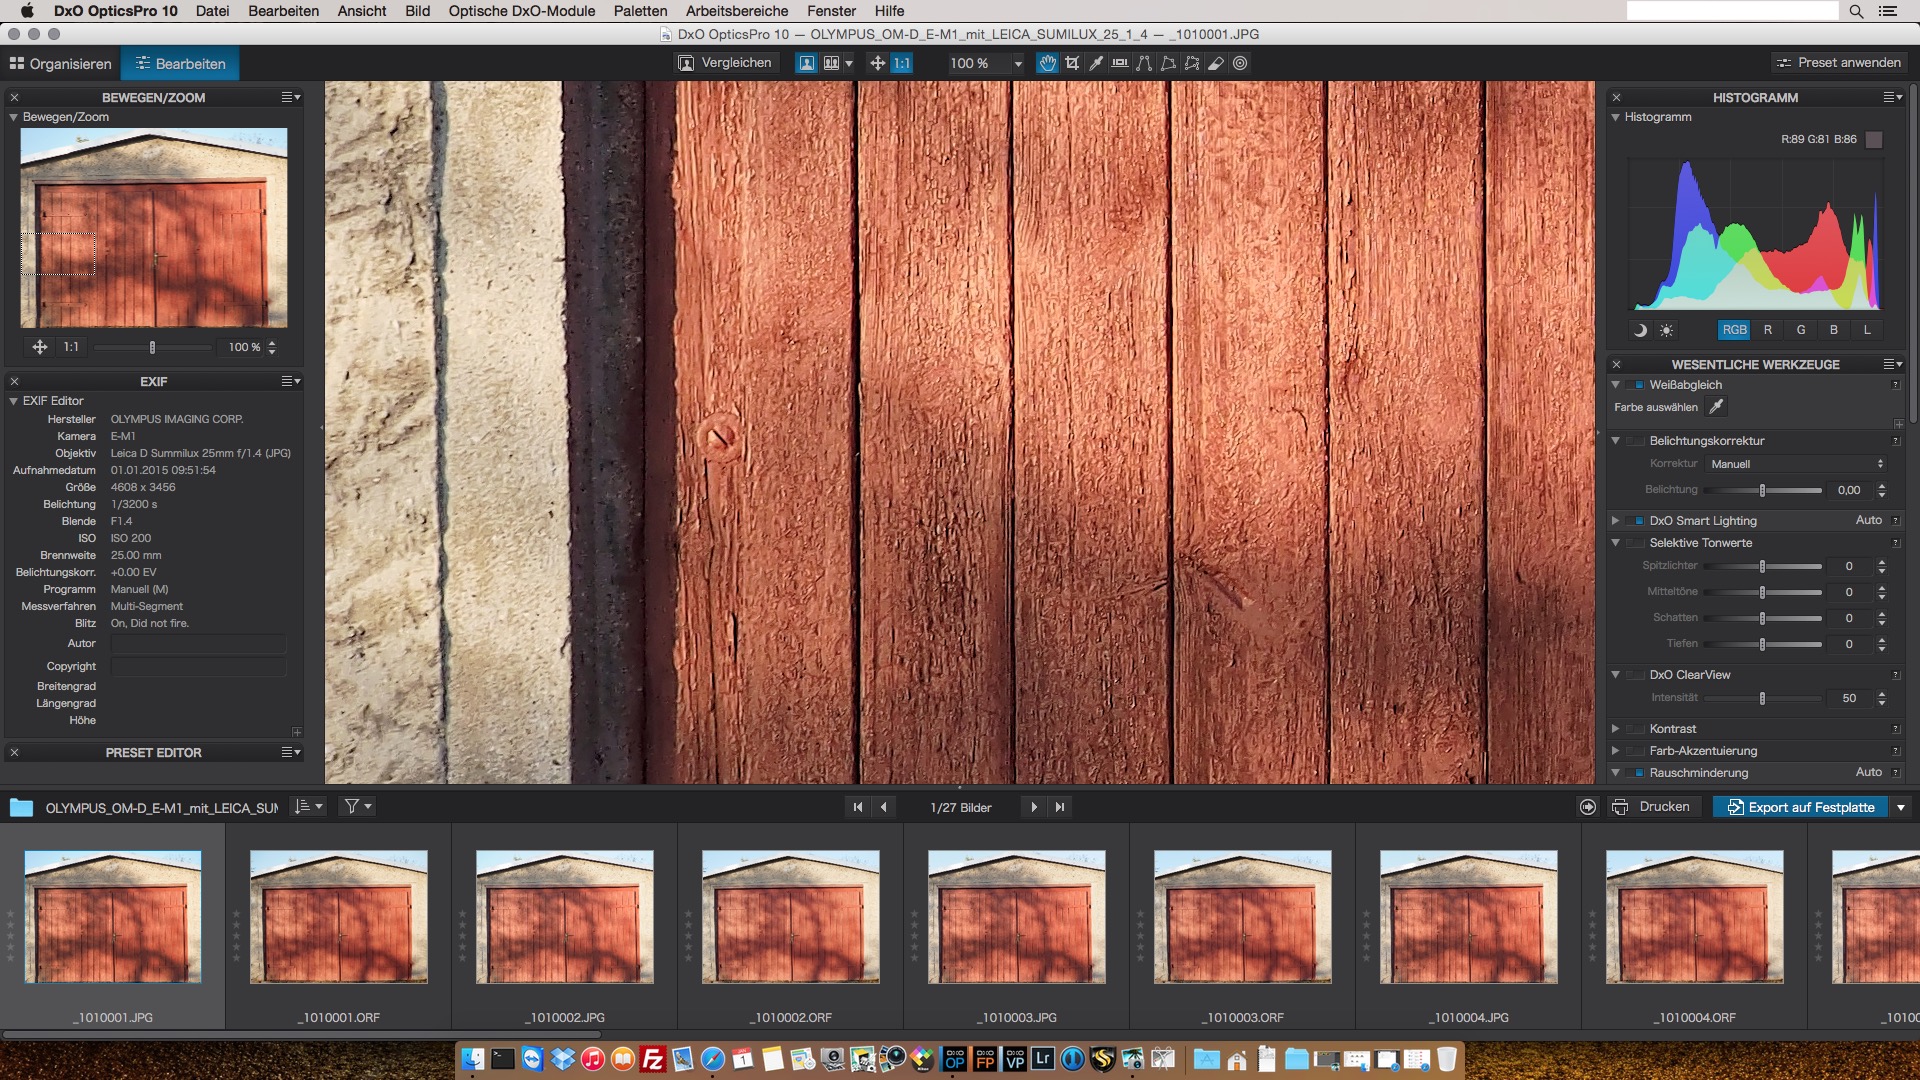Open the Ansicht menu
Image resolution: width=1920 pixels, height=1080 pixels.
[x=361, y=11]
